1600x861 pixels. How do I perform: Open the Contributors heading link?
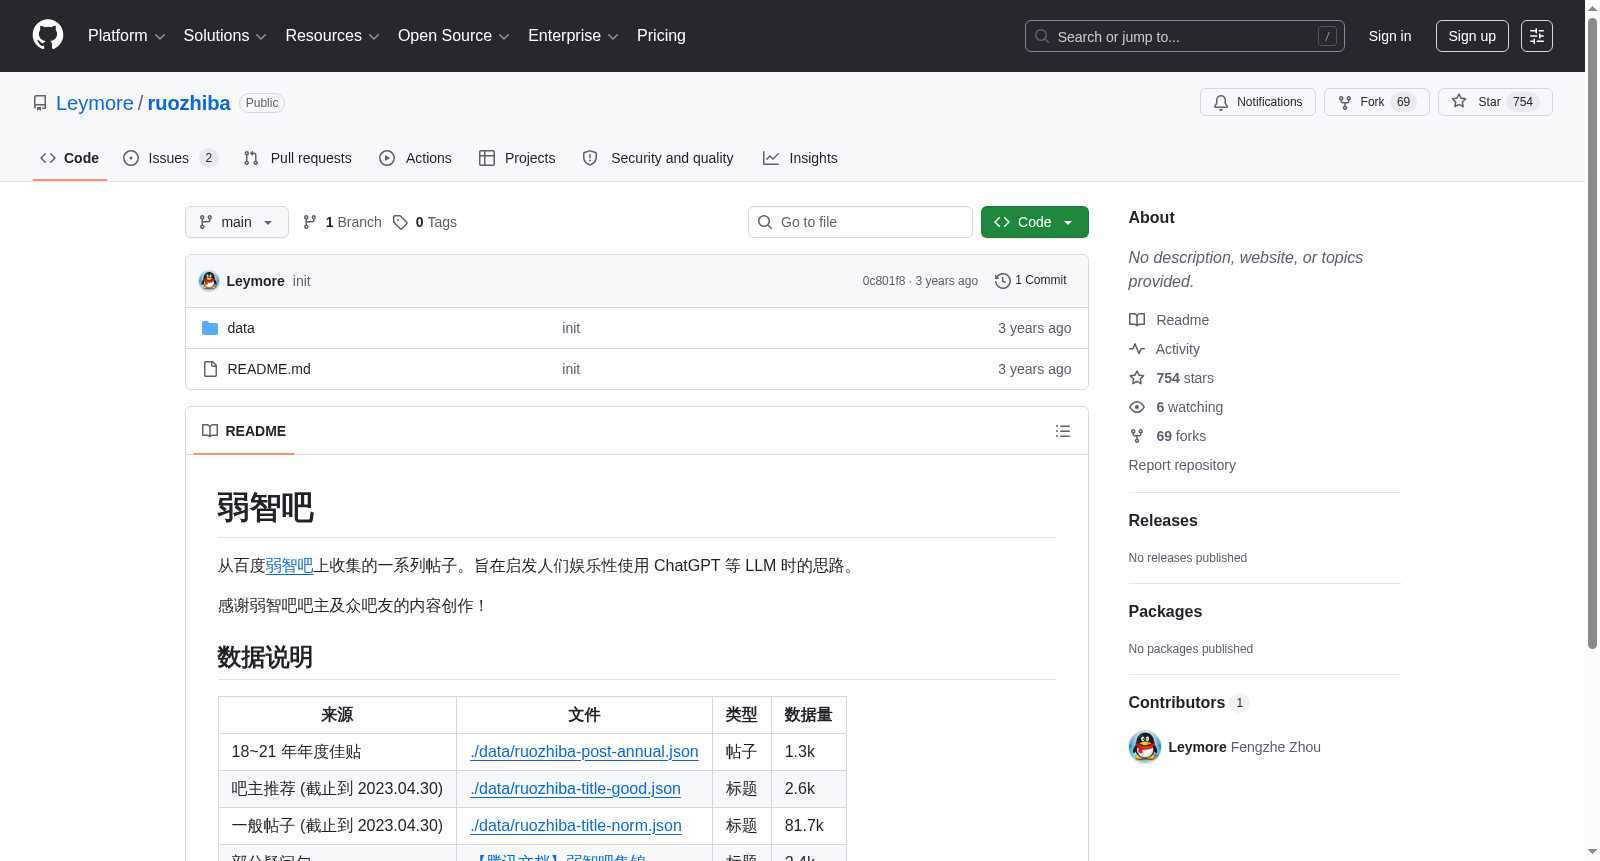pyautogui.click(x=1189, y=703)
